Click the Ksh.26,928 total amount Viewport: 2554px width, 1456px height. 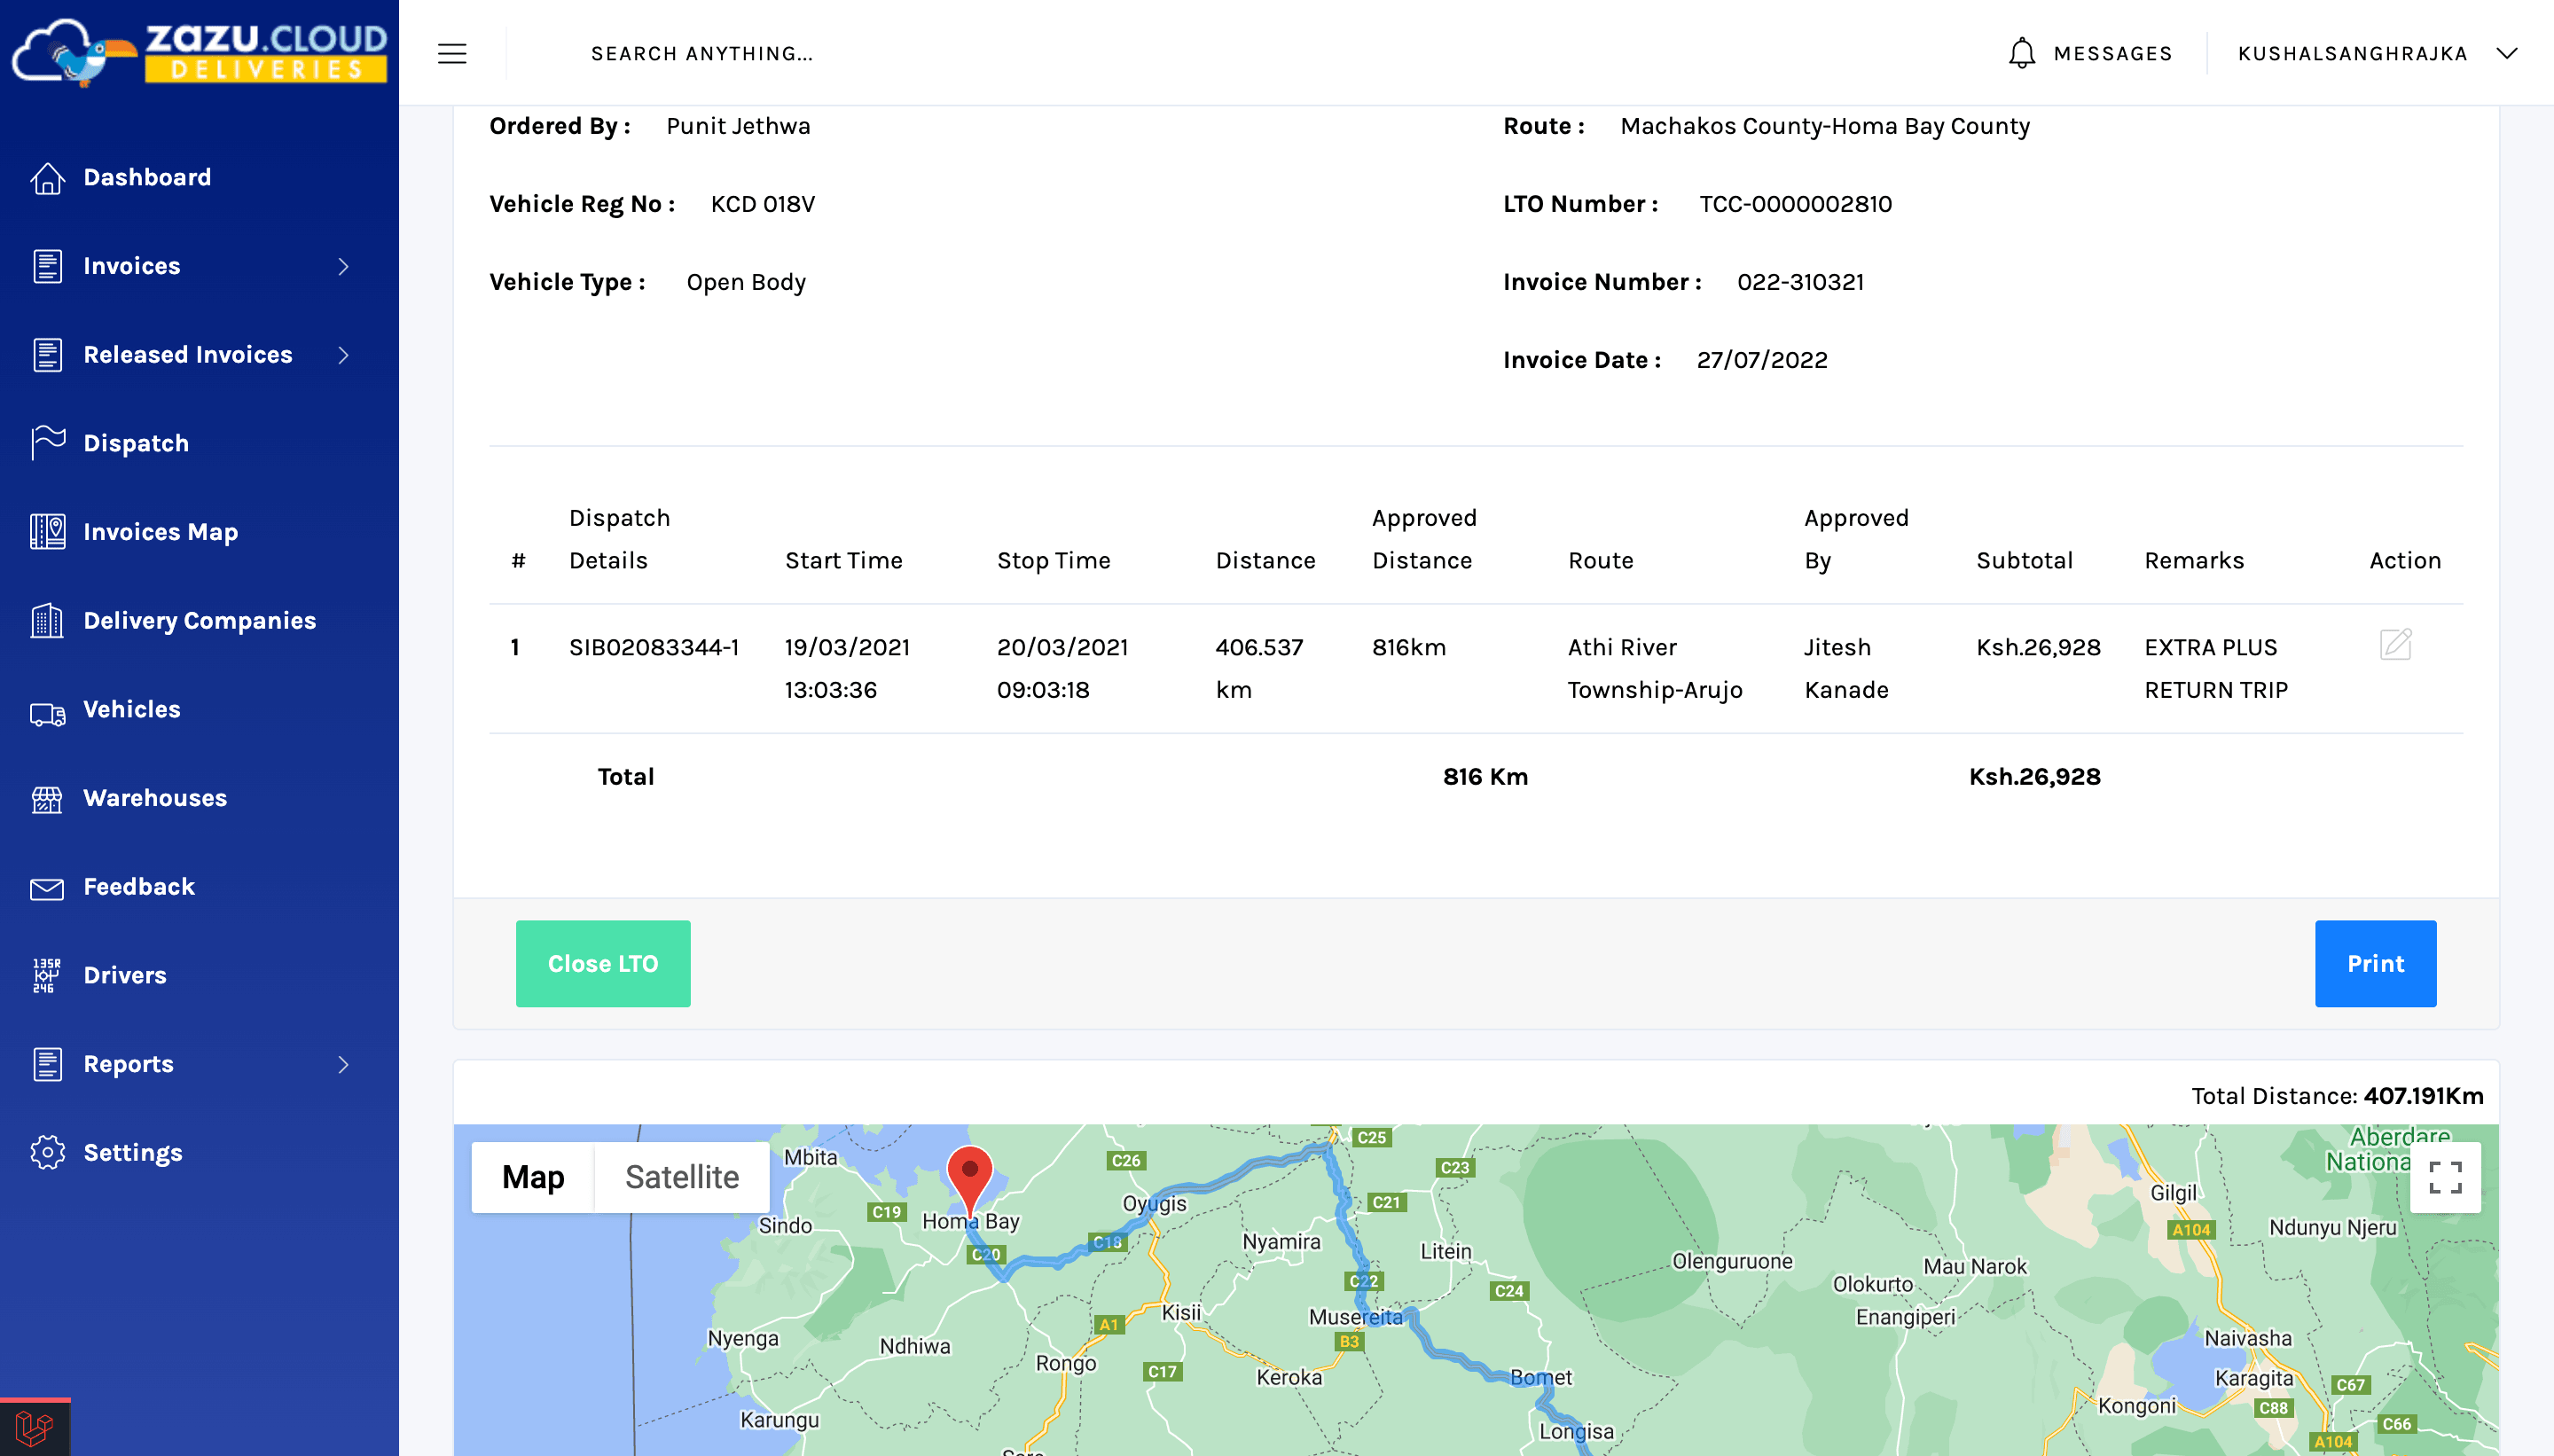(x=2034, y=777)
